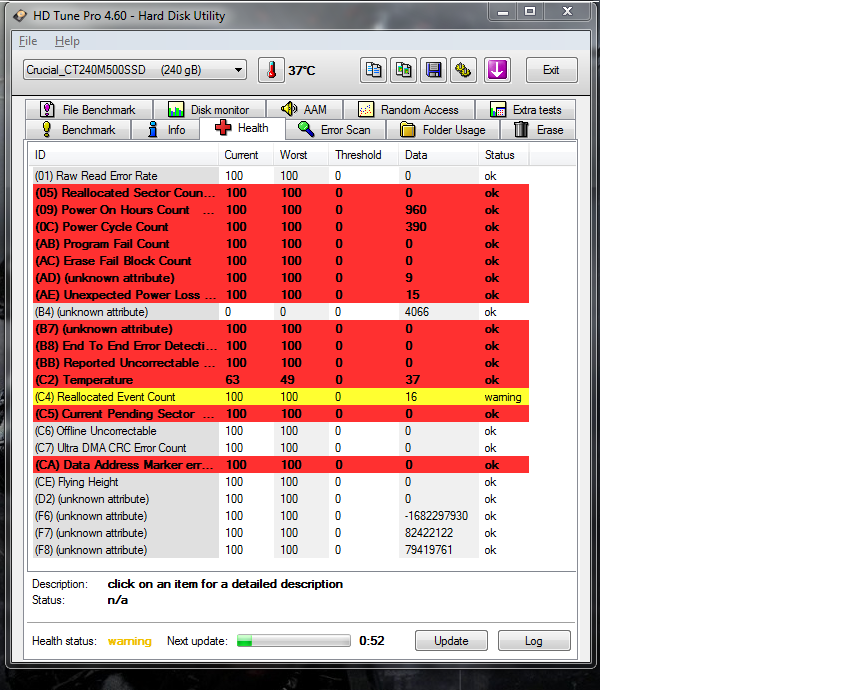This screenshot has width=864, height=690.
Task: Click the Log button
Action: [534, 640]
